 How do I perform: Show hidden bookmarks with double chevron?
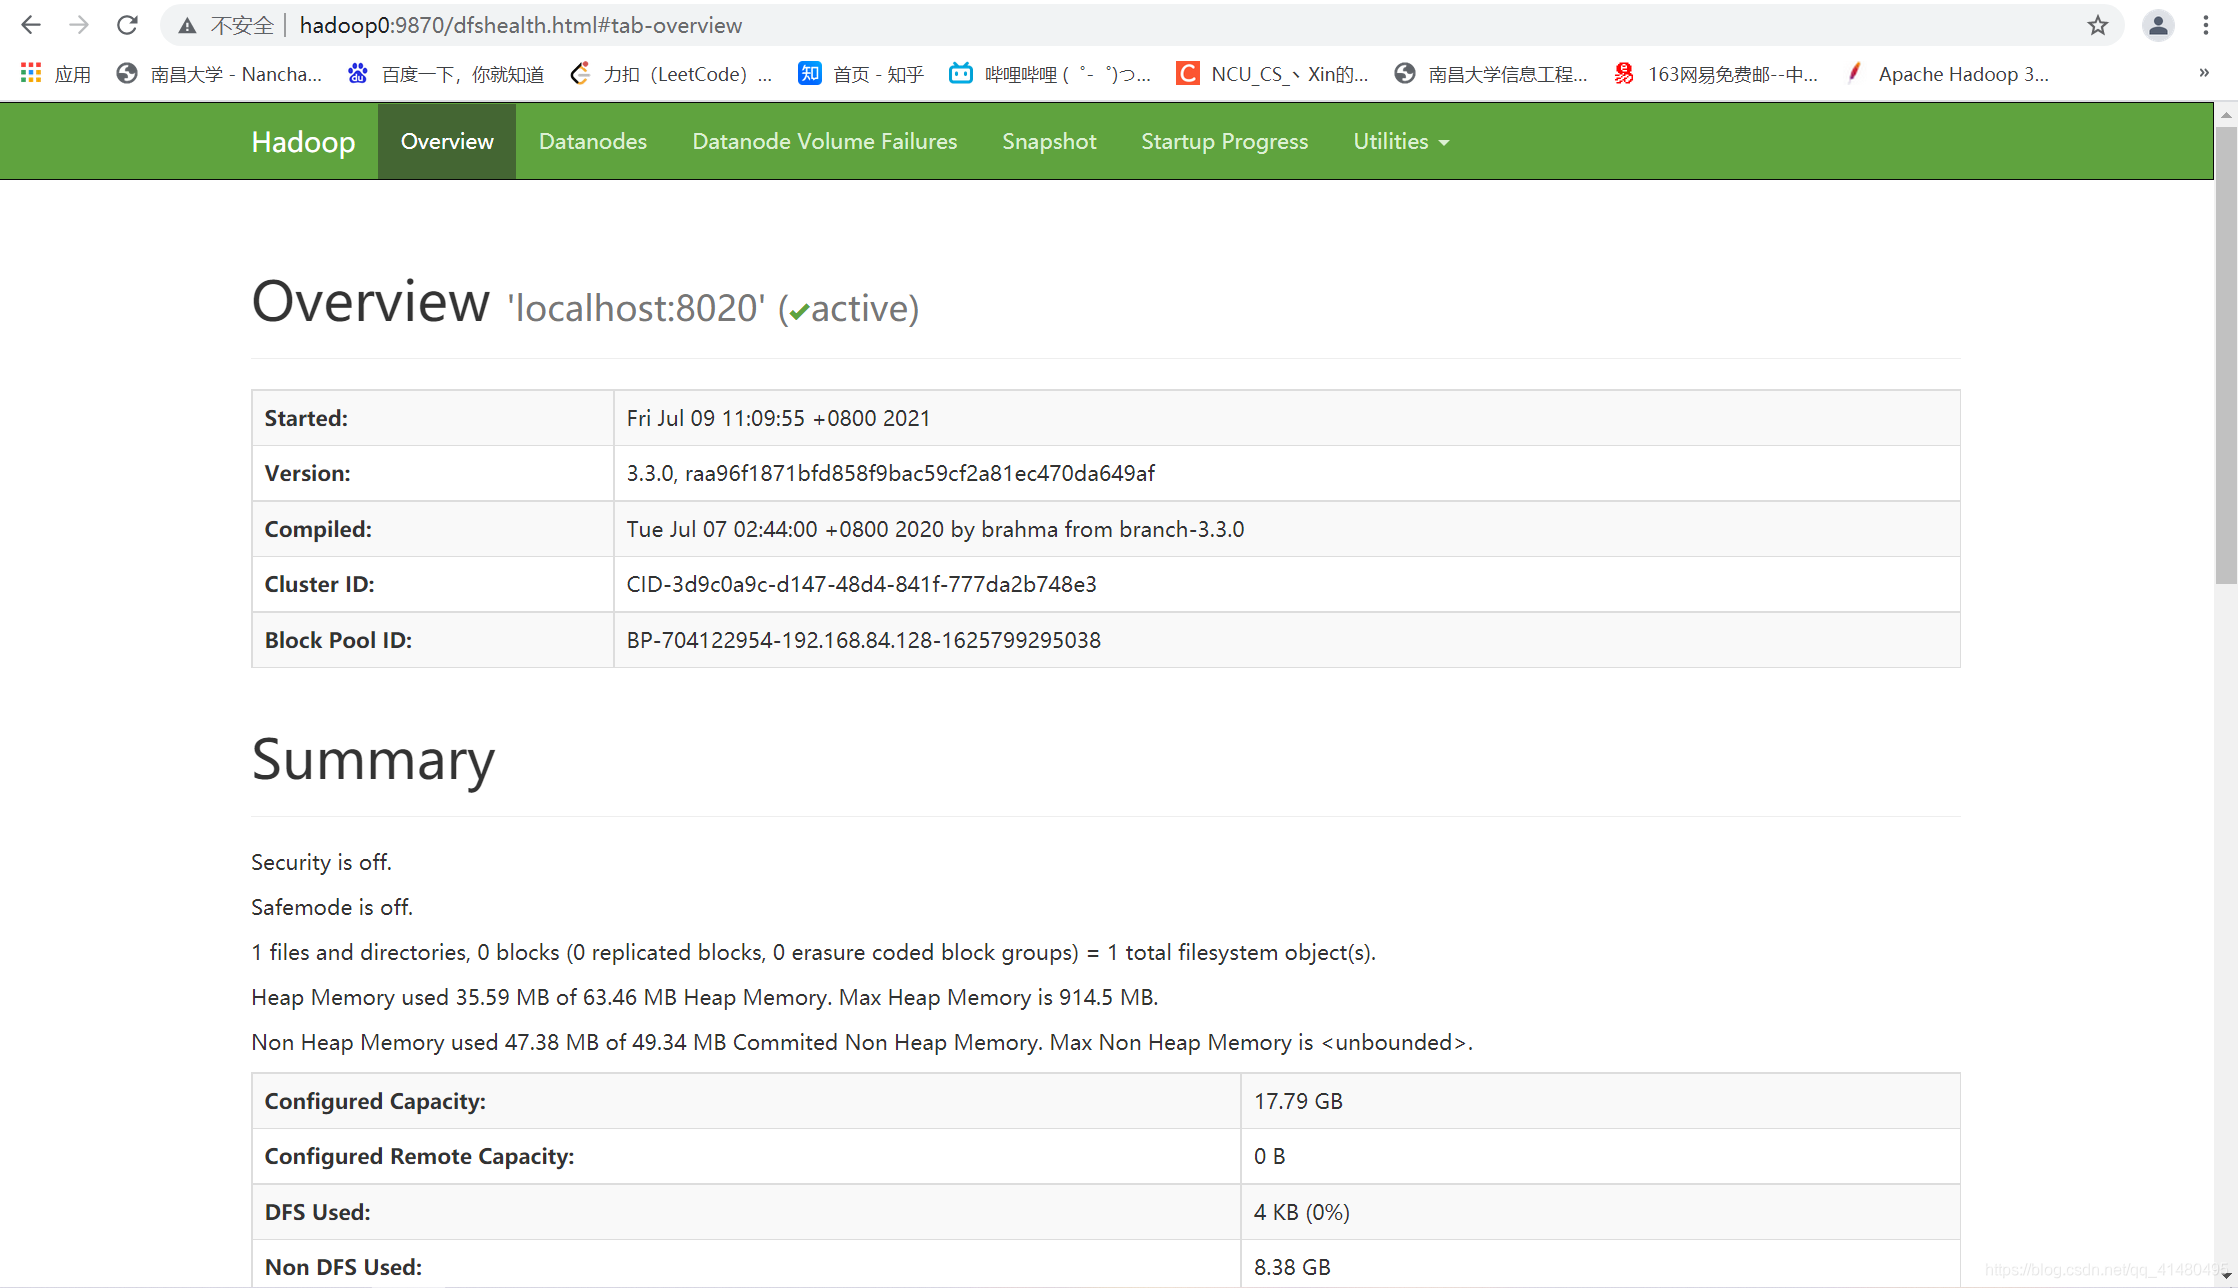tap(2203, 73)
